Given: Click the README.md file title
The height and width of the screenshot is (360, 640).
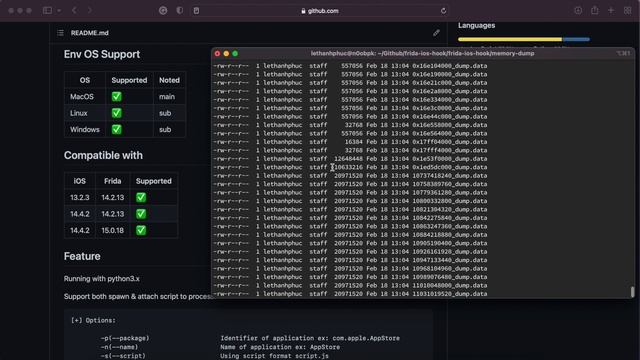Looking at the screenshot, I should tap(90, 33).
